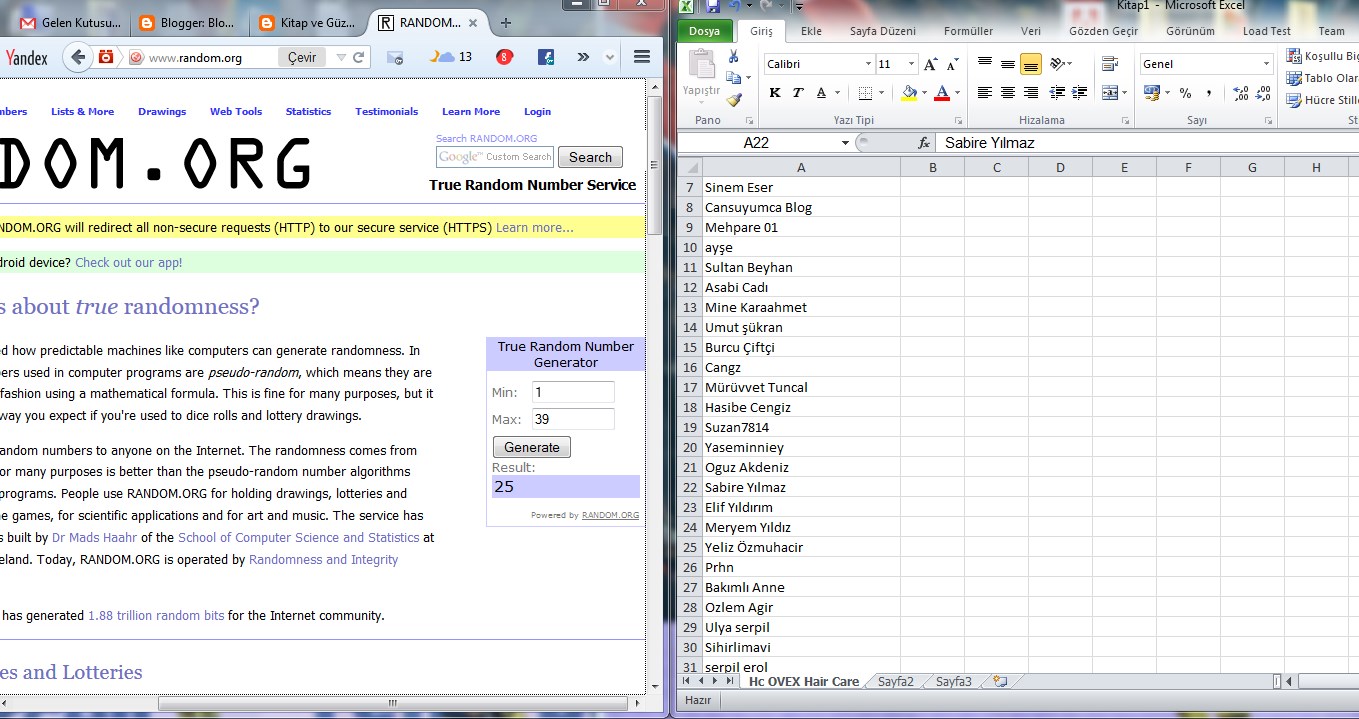1359x719 pixels.
Task: Click the Borders icon in Yazı Tipi
Action: [865, 93]
